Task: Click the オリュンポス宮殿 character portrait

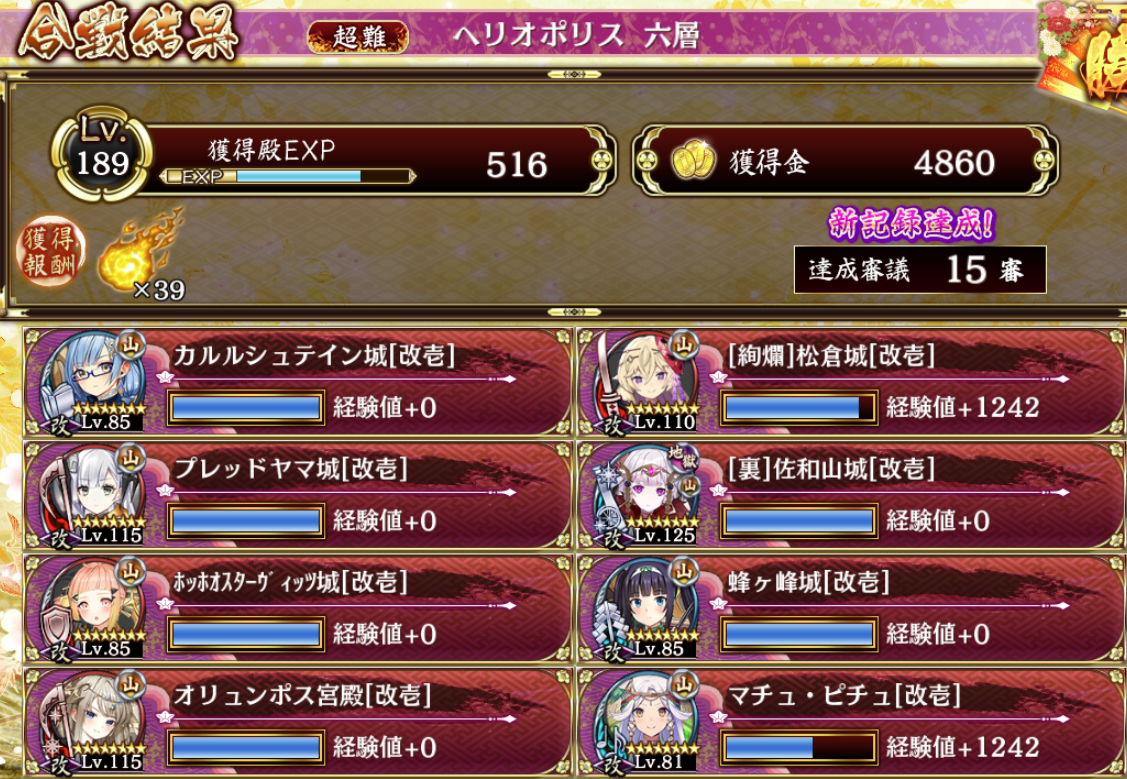Action: point(91,721)
